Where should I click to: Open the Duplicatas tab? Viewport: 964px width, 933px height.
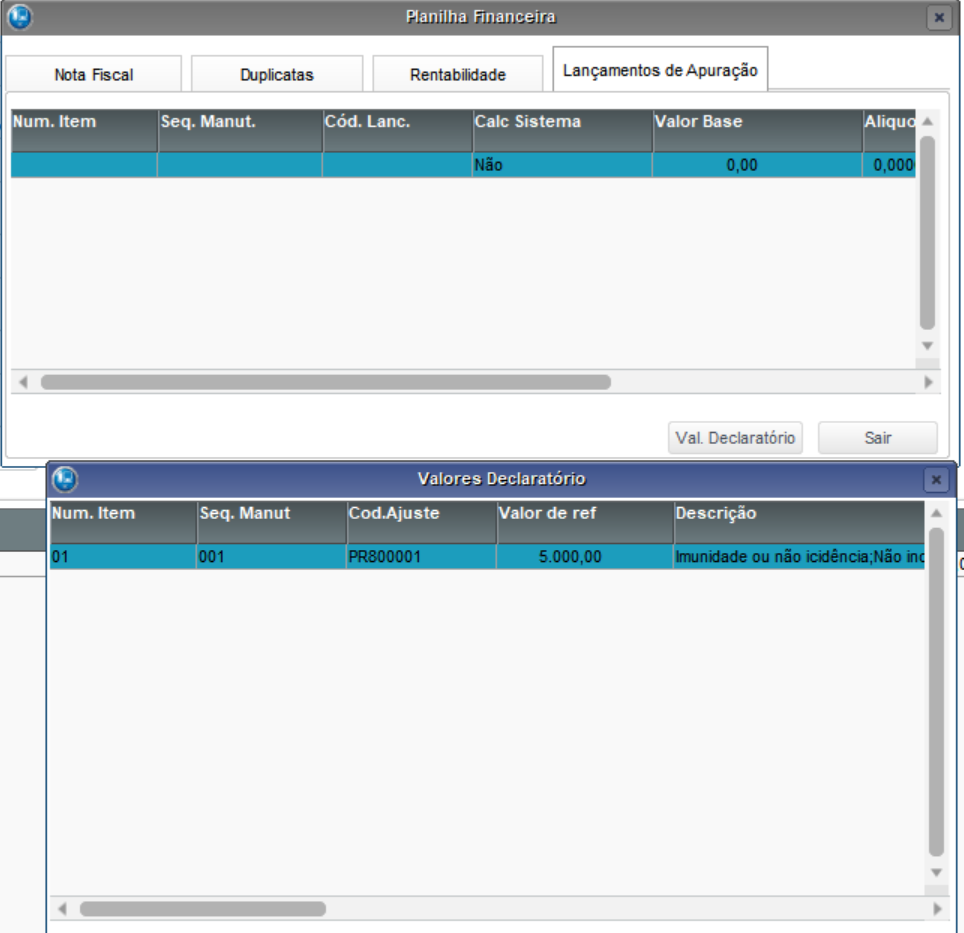277,74
